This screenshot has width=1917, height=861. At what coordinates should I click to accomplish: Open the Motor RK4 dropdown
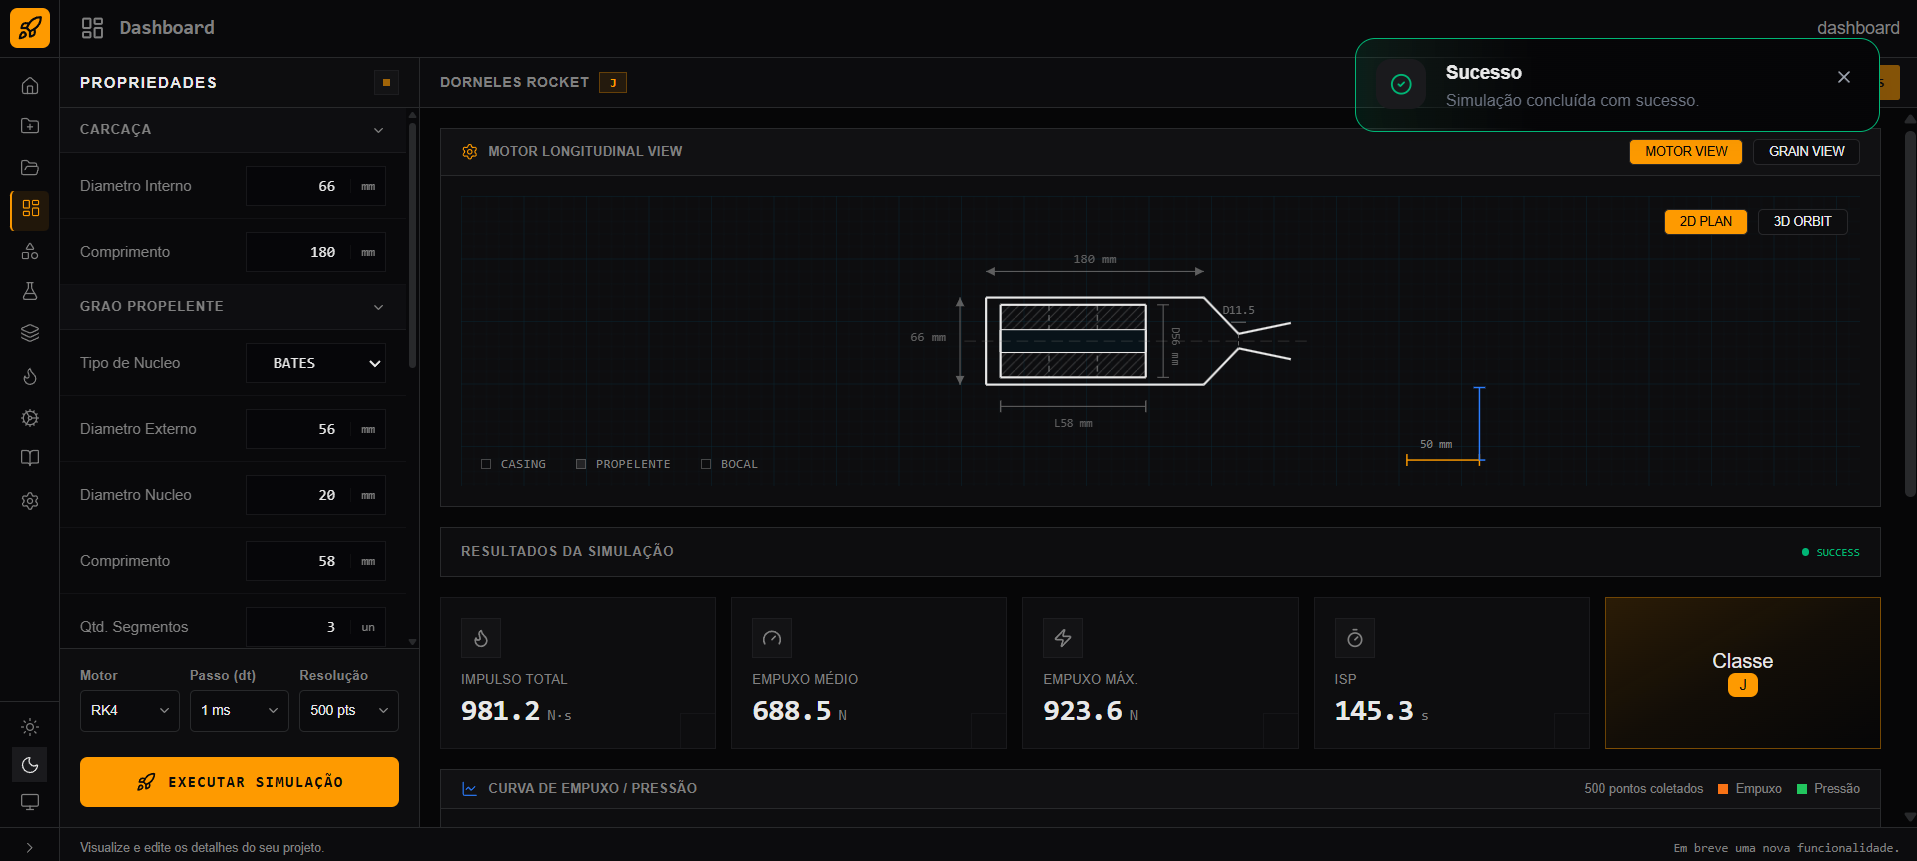click(x=130, y=710)
